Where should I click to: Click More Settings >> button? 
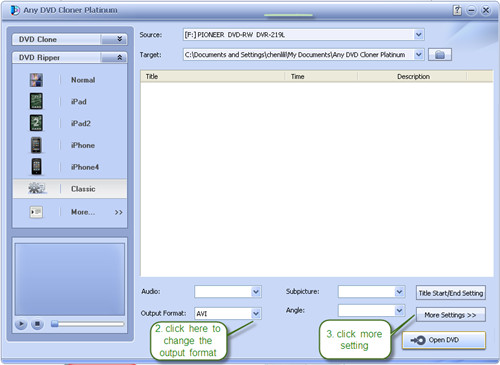(451, 315)
